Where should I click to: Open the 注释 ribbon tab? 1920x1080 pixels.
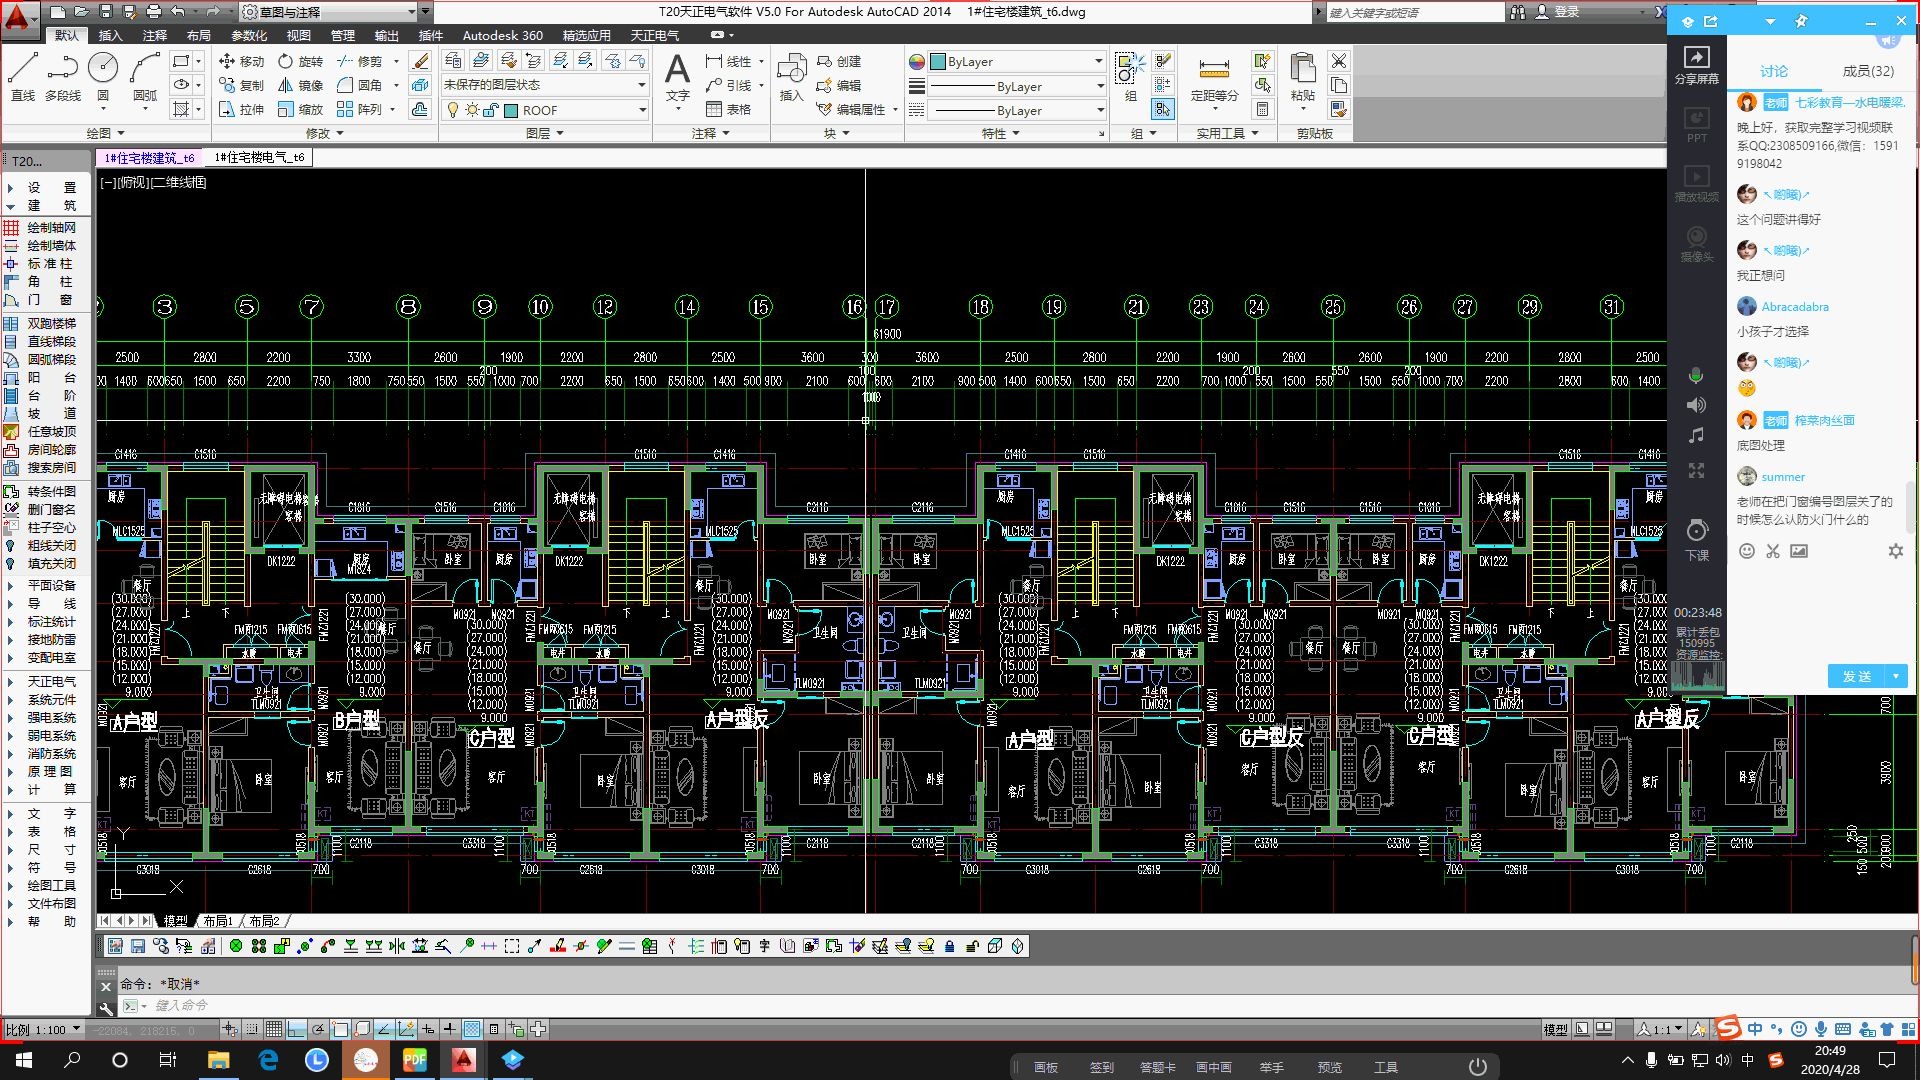[154, 35]
